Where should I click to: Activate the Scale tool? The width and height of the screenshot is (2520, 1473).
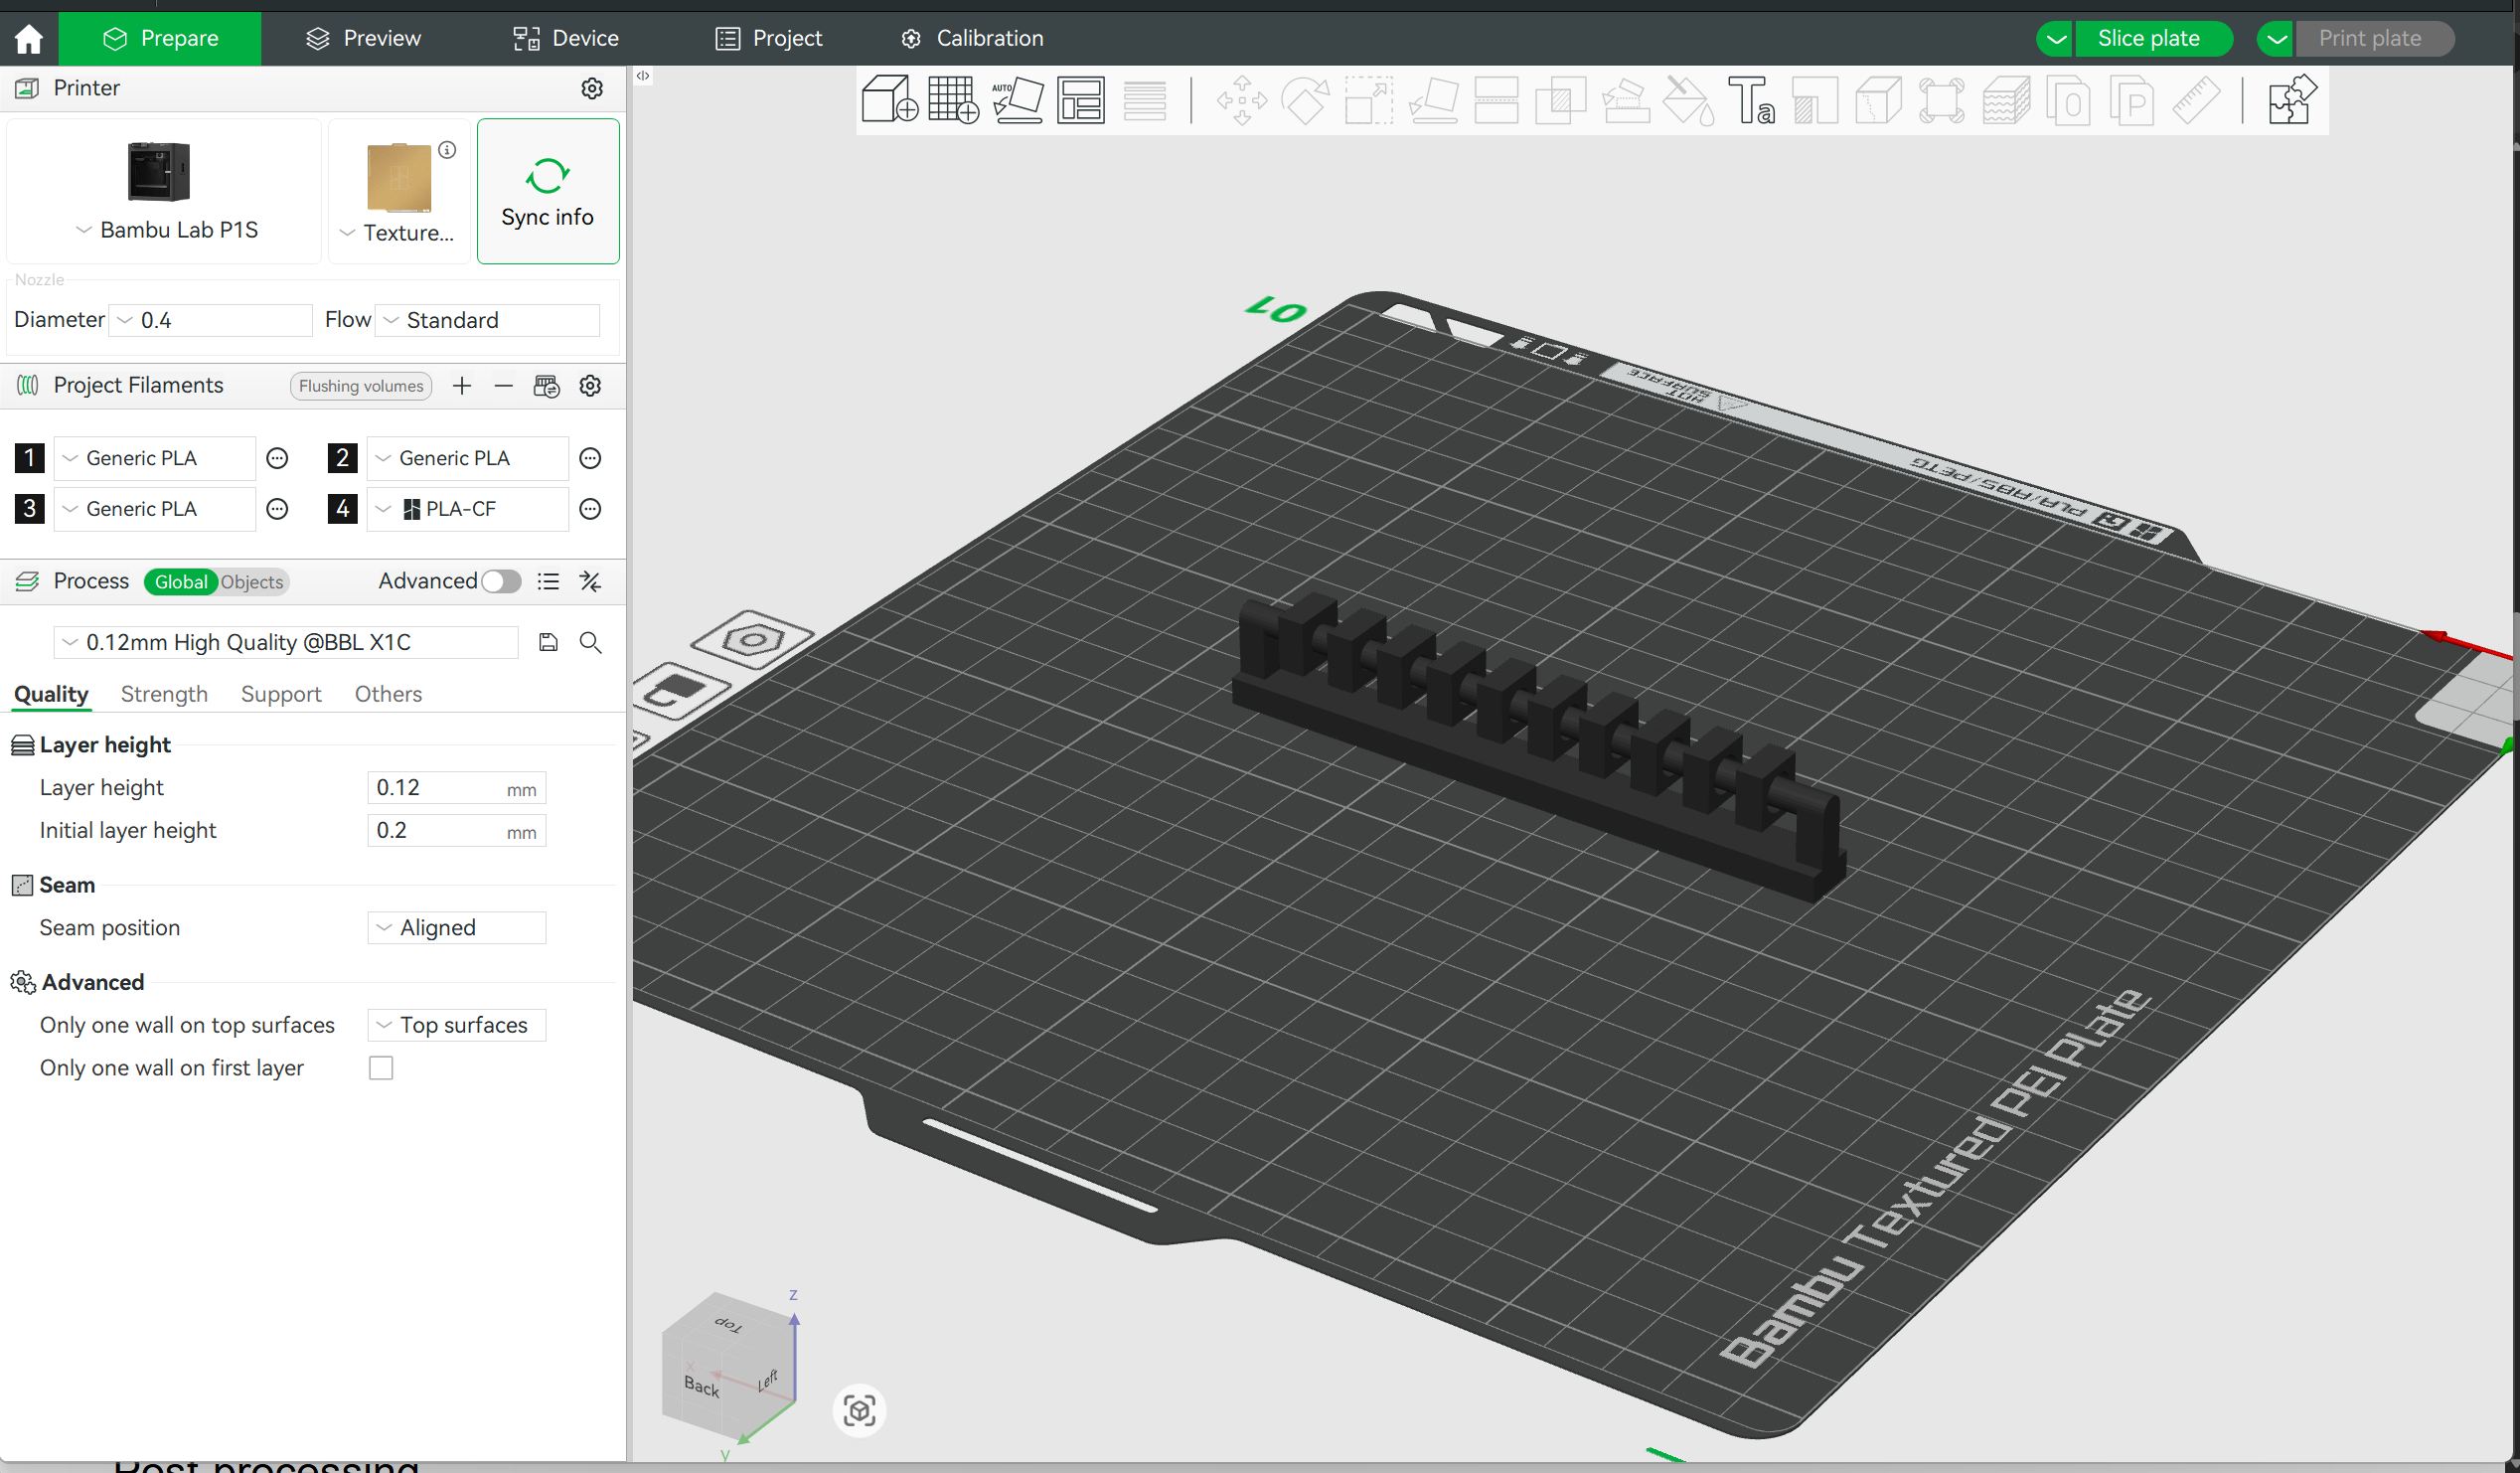pos(1367,100)
